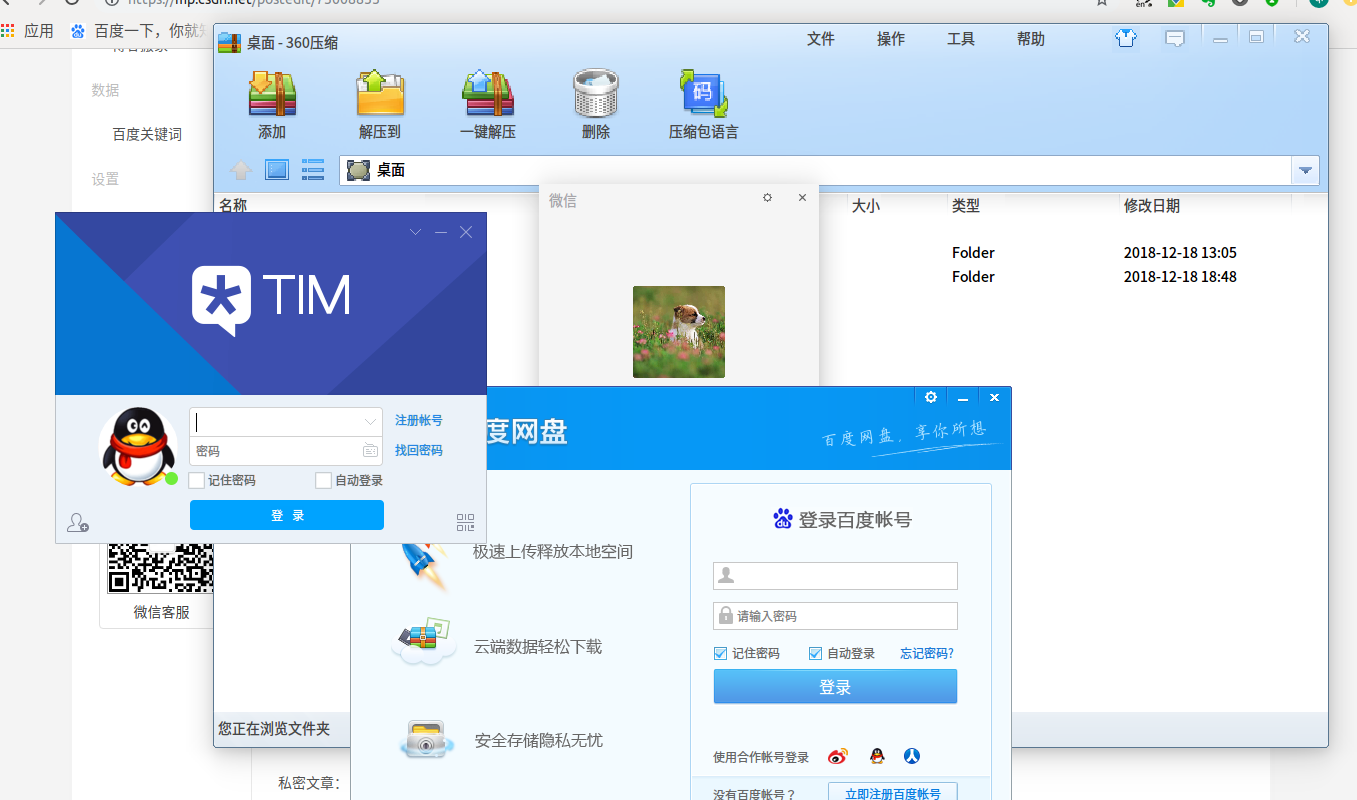
Task: Open the 工具 menu
Action: [960, 39]
